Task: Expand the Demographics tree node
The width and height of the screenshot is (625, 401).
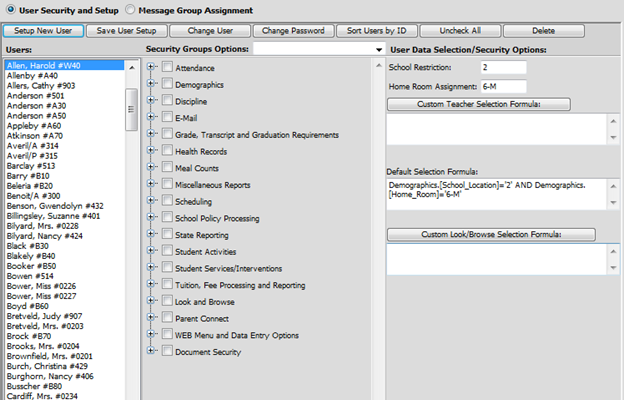Action: (151, 83)
